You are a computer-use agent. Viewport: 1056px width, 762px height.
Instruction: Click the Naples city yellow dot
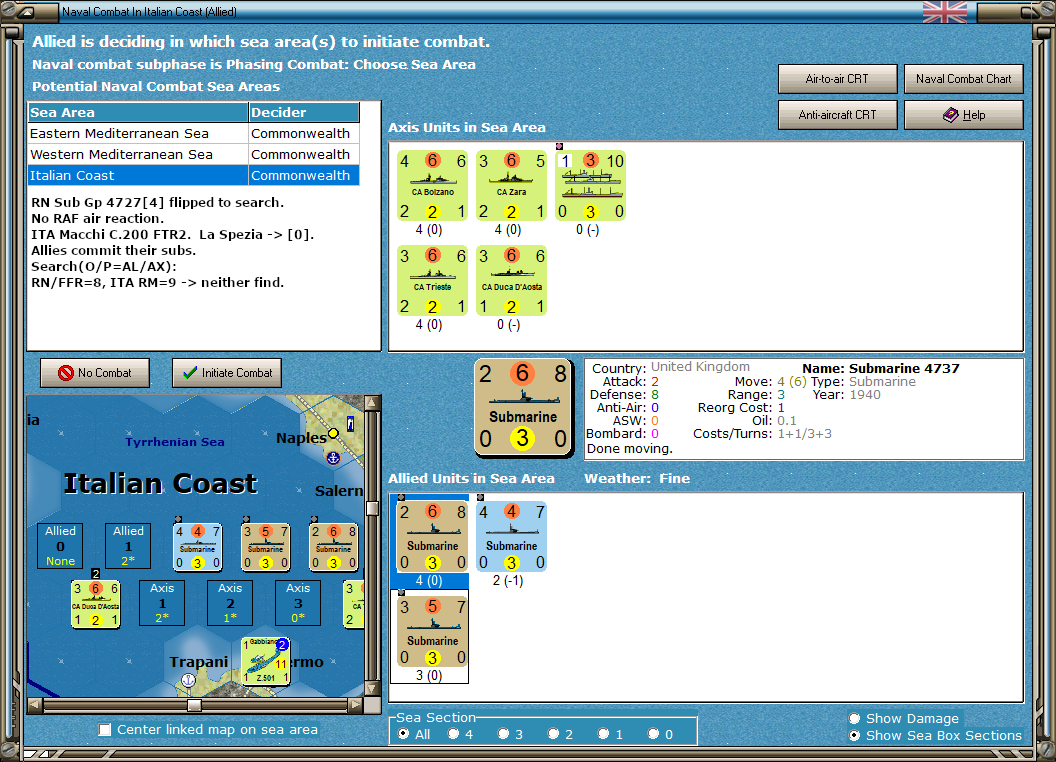pos(333,433)
